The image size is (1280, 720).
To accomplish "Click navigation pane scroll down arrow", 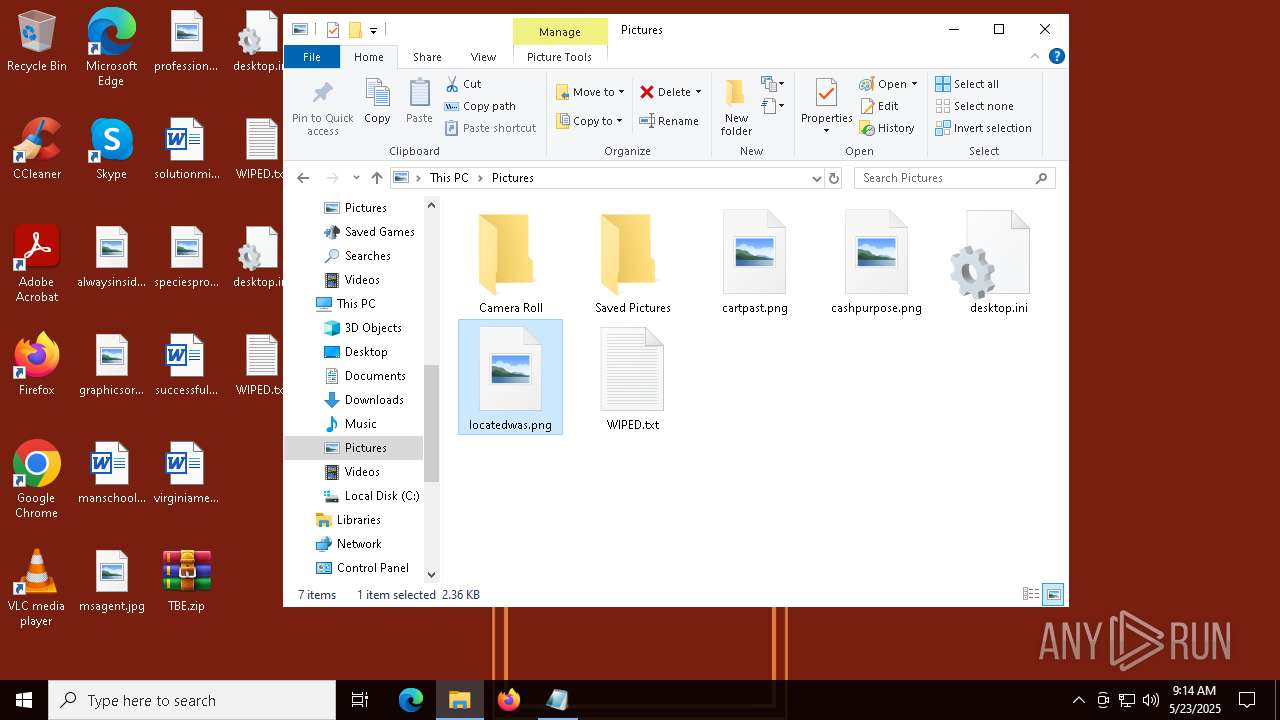I will 432,575.
